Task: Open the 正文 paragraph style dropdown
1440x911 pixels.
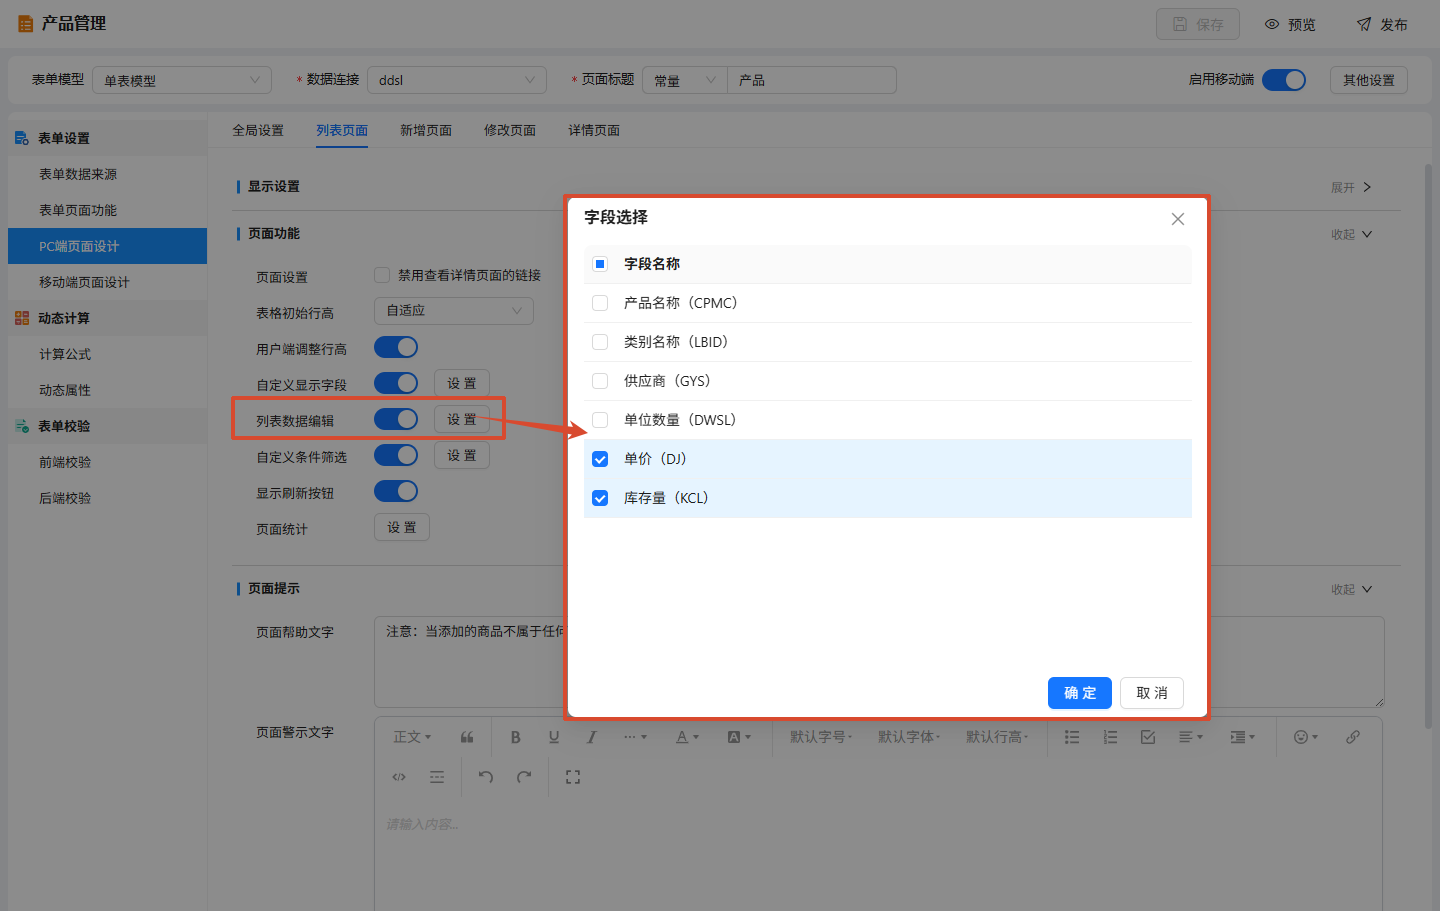Action: pyautogui.click(x=412, y=737)
